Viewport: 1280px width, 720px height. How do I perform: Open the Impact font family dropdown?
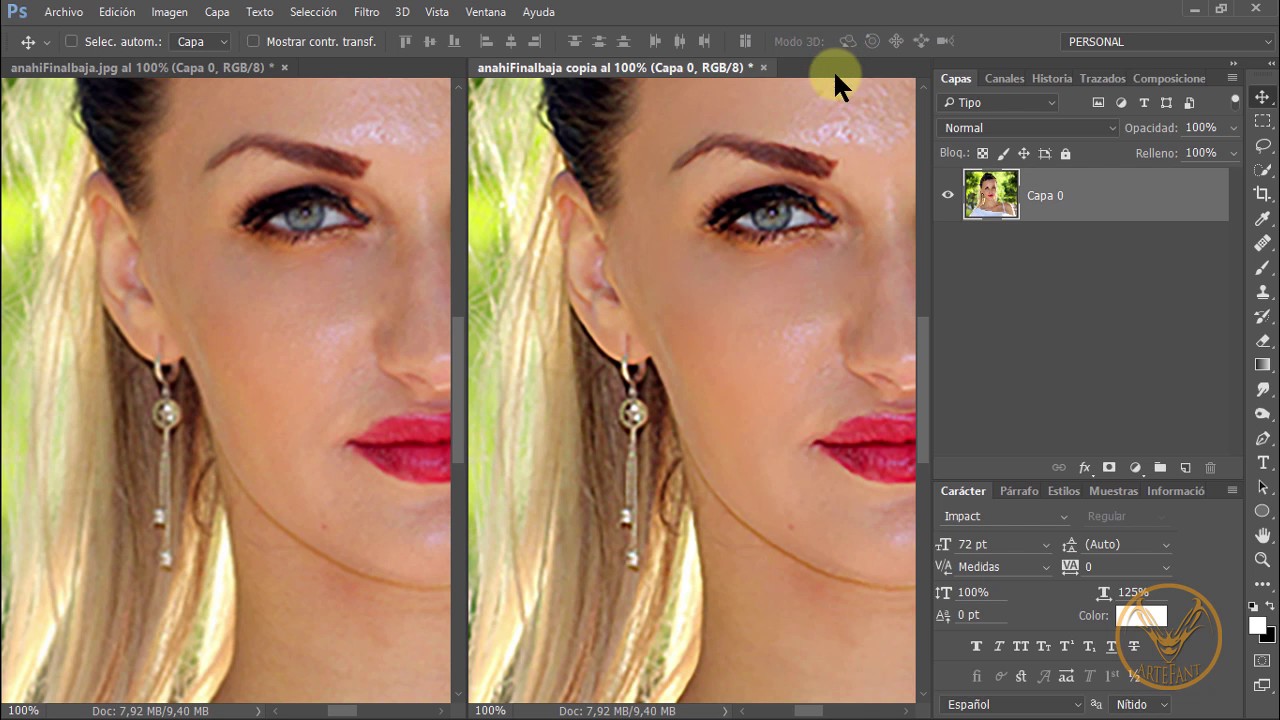coord(1005,516)
